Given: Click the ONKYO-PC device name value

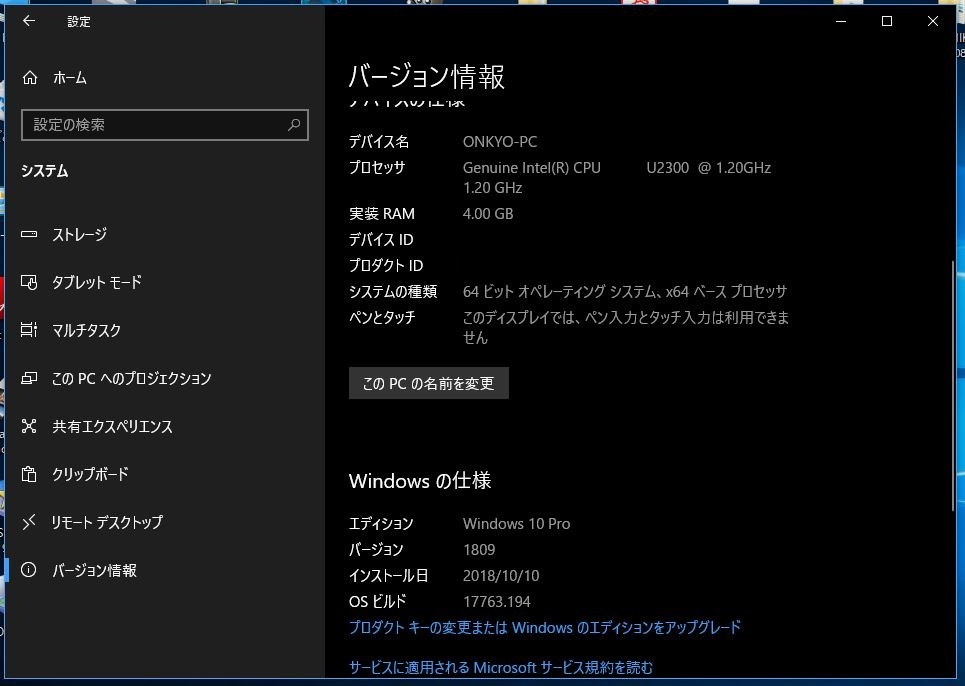Looking at the screenshot, I should (x=500, y=142).
